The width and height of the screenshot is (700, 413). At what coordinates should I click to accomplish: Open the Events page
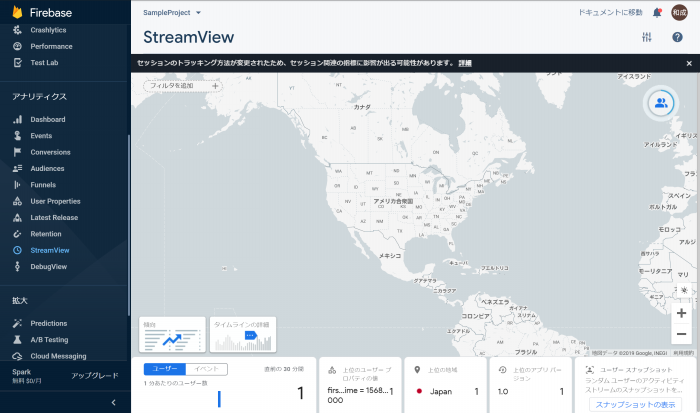[x=41, y=136]
